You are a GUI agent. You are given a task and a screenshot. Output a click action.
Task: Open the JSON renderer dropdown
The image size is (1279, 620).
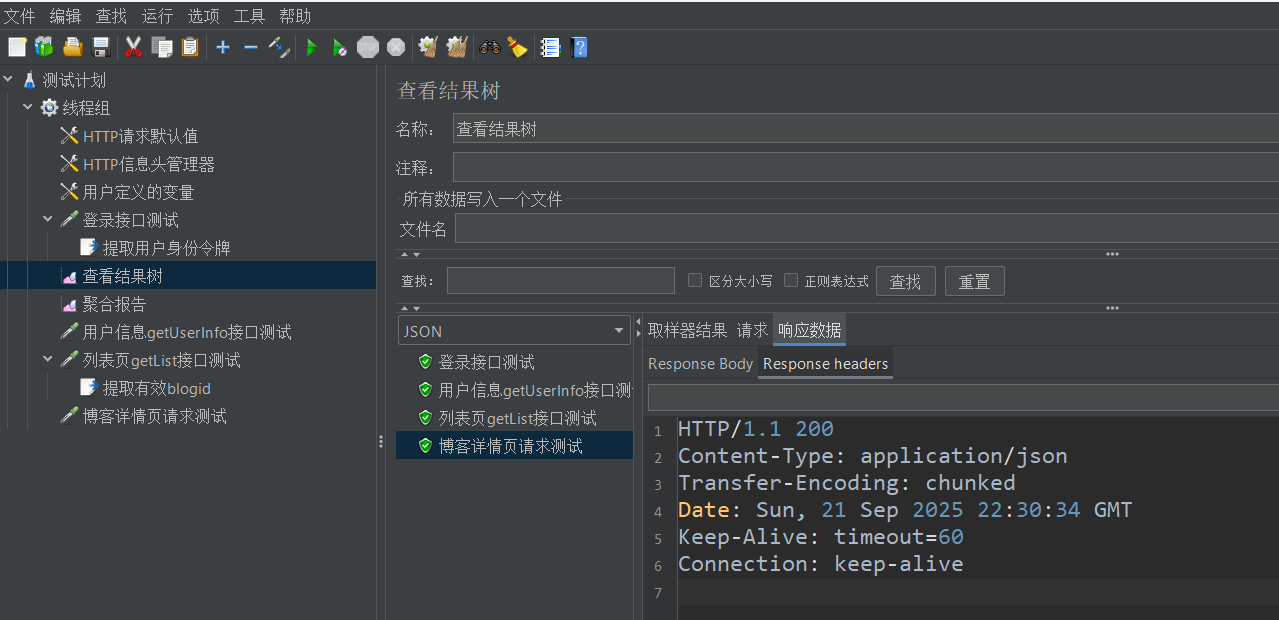(514, 331)
